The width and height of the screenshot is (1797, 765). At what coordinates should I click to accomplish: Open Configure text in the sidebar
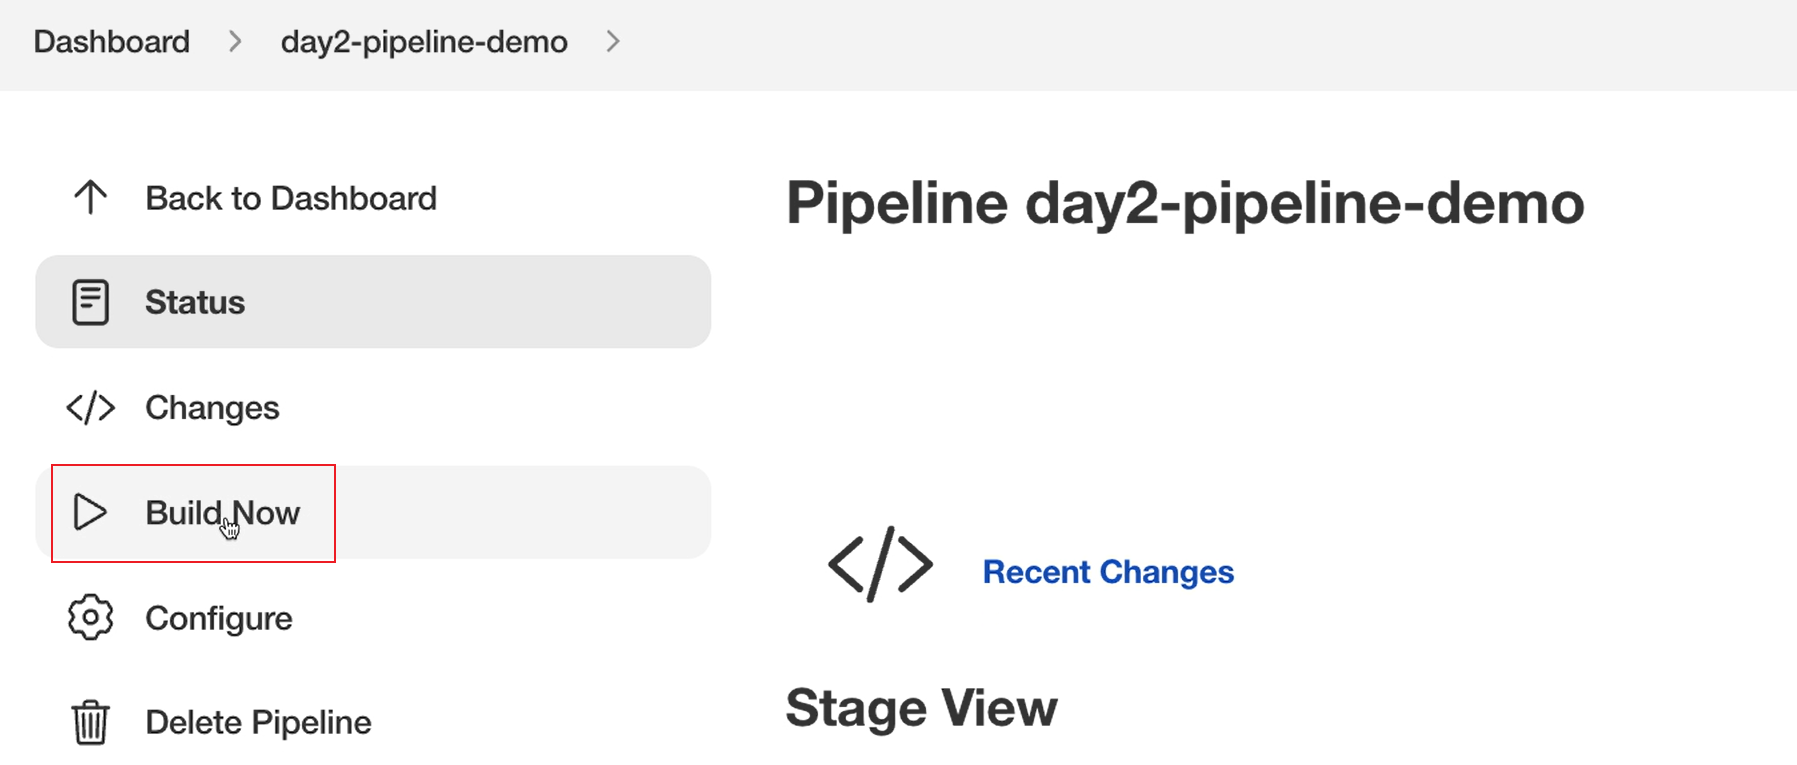pos(219,618)
